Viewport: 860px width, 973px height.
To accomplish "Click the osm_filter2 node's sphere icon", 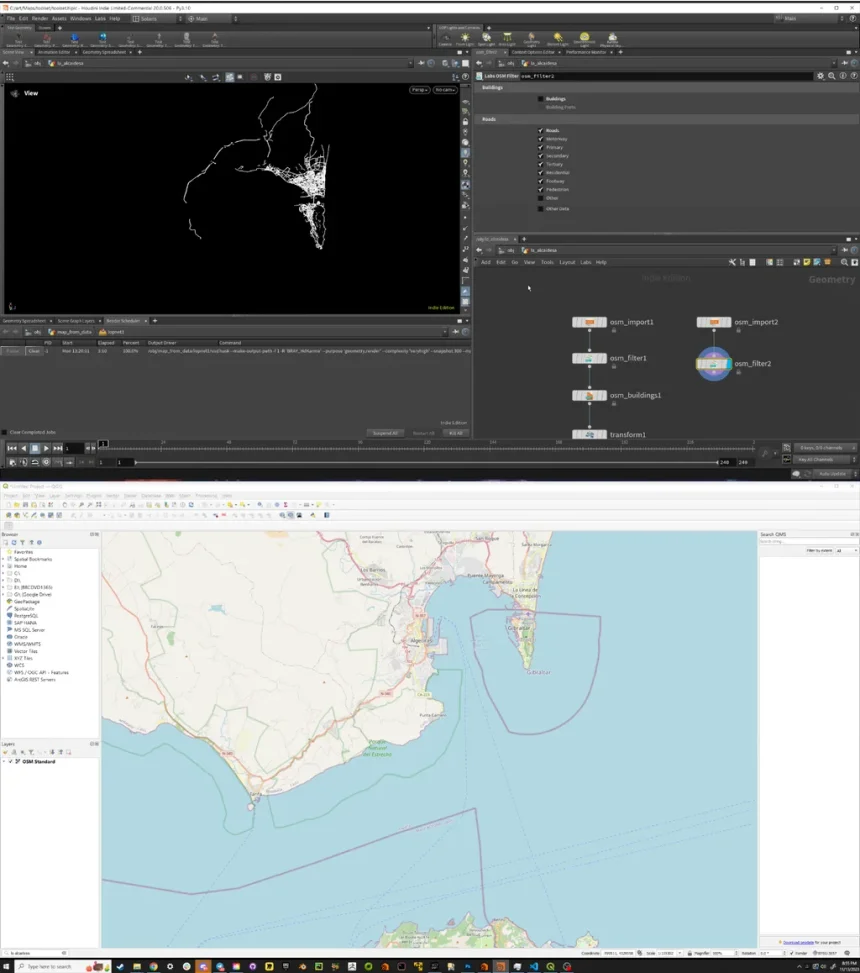I will pyautogui.click(x=713, y=365).
